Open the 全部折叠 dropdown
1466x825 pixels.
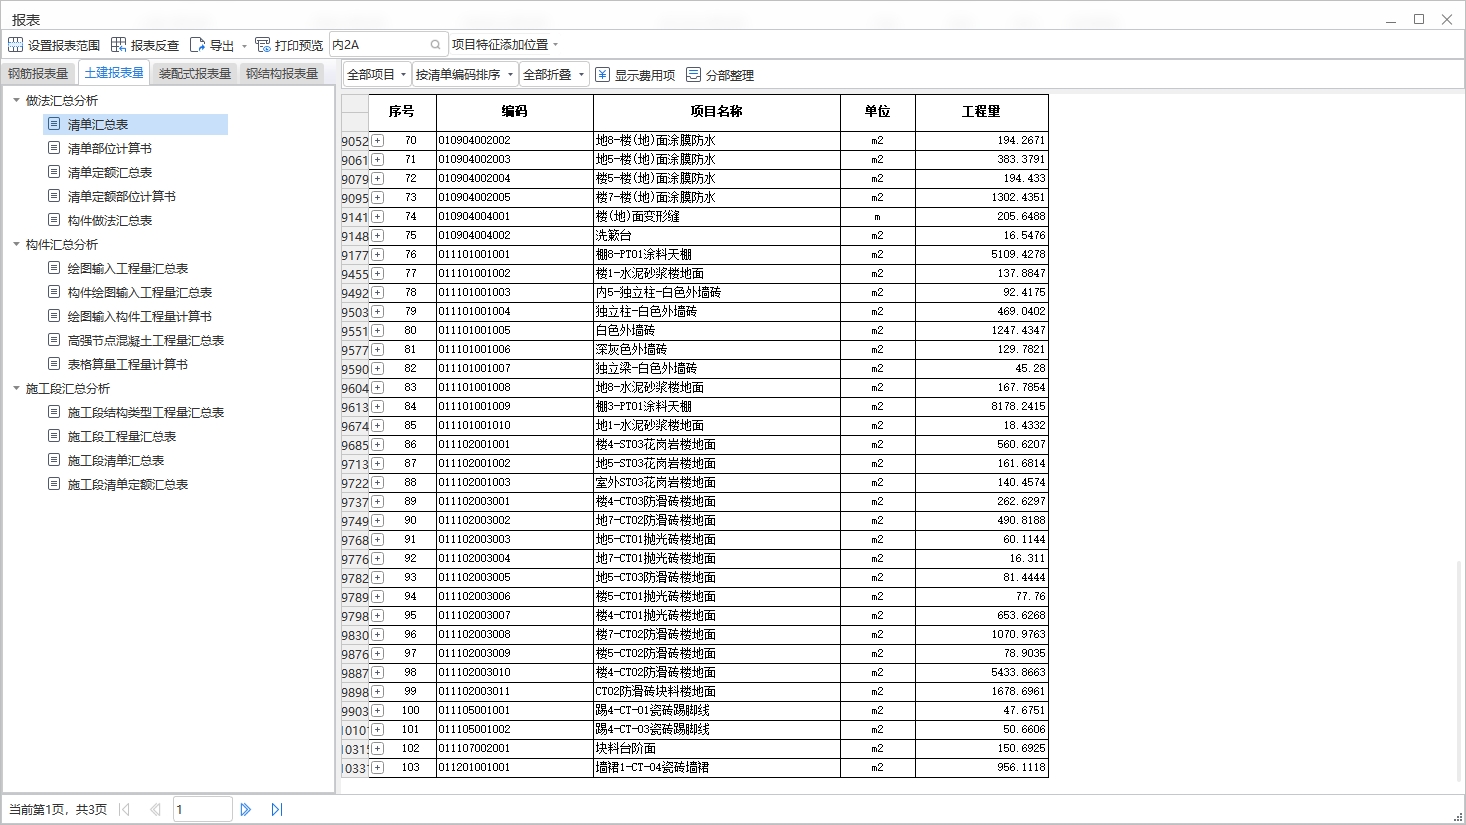[554, 74]
